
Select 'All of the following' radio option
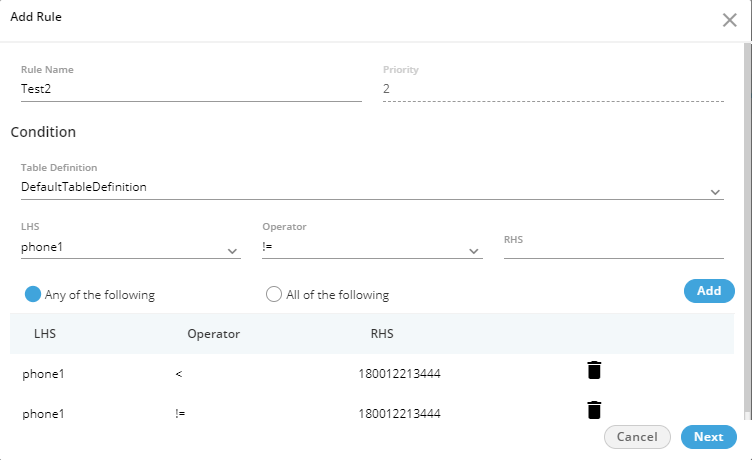[x=274, y=294]
